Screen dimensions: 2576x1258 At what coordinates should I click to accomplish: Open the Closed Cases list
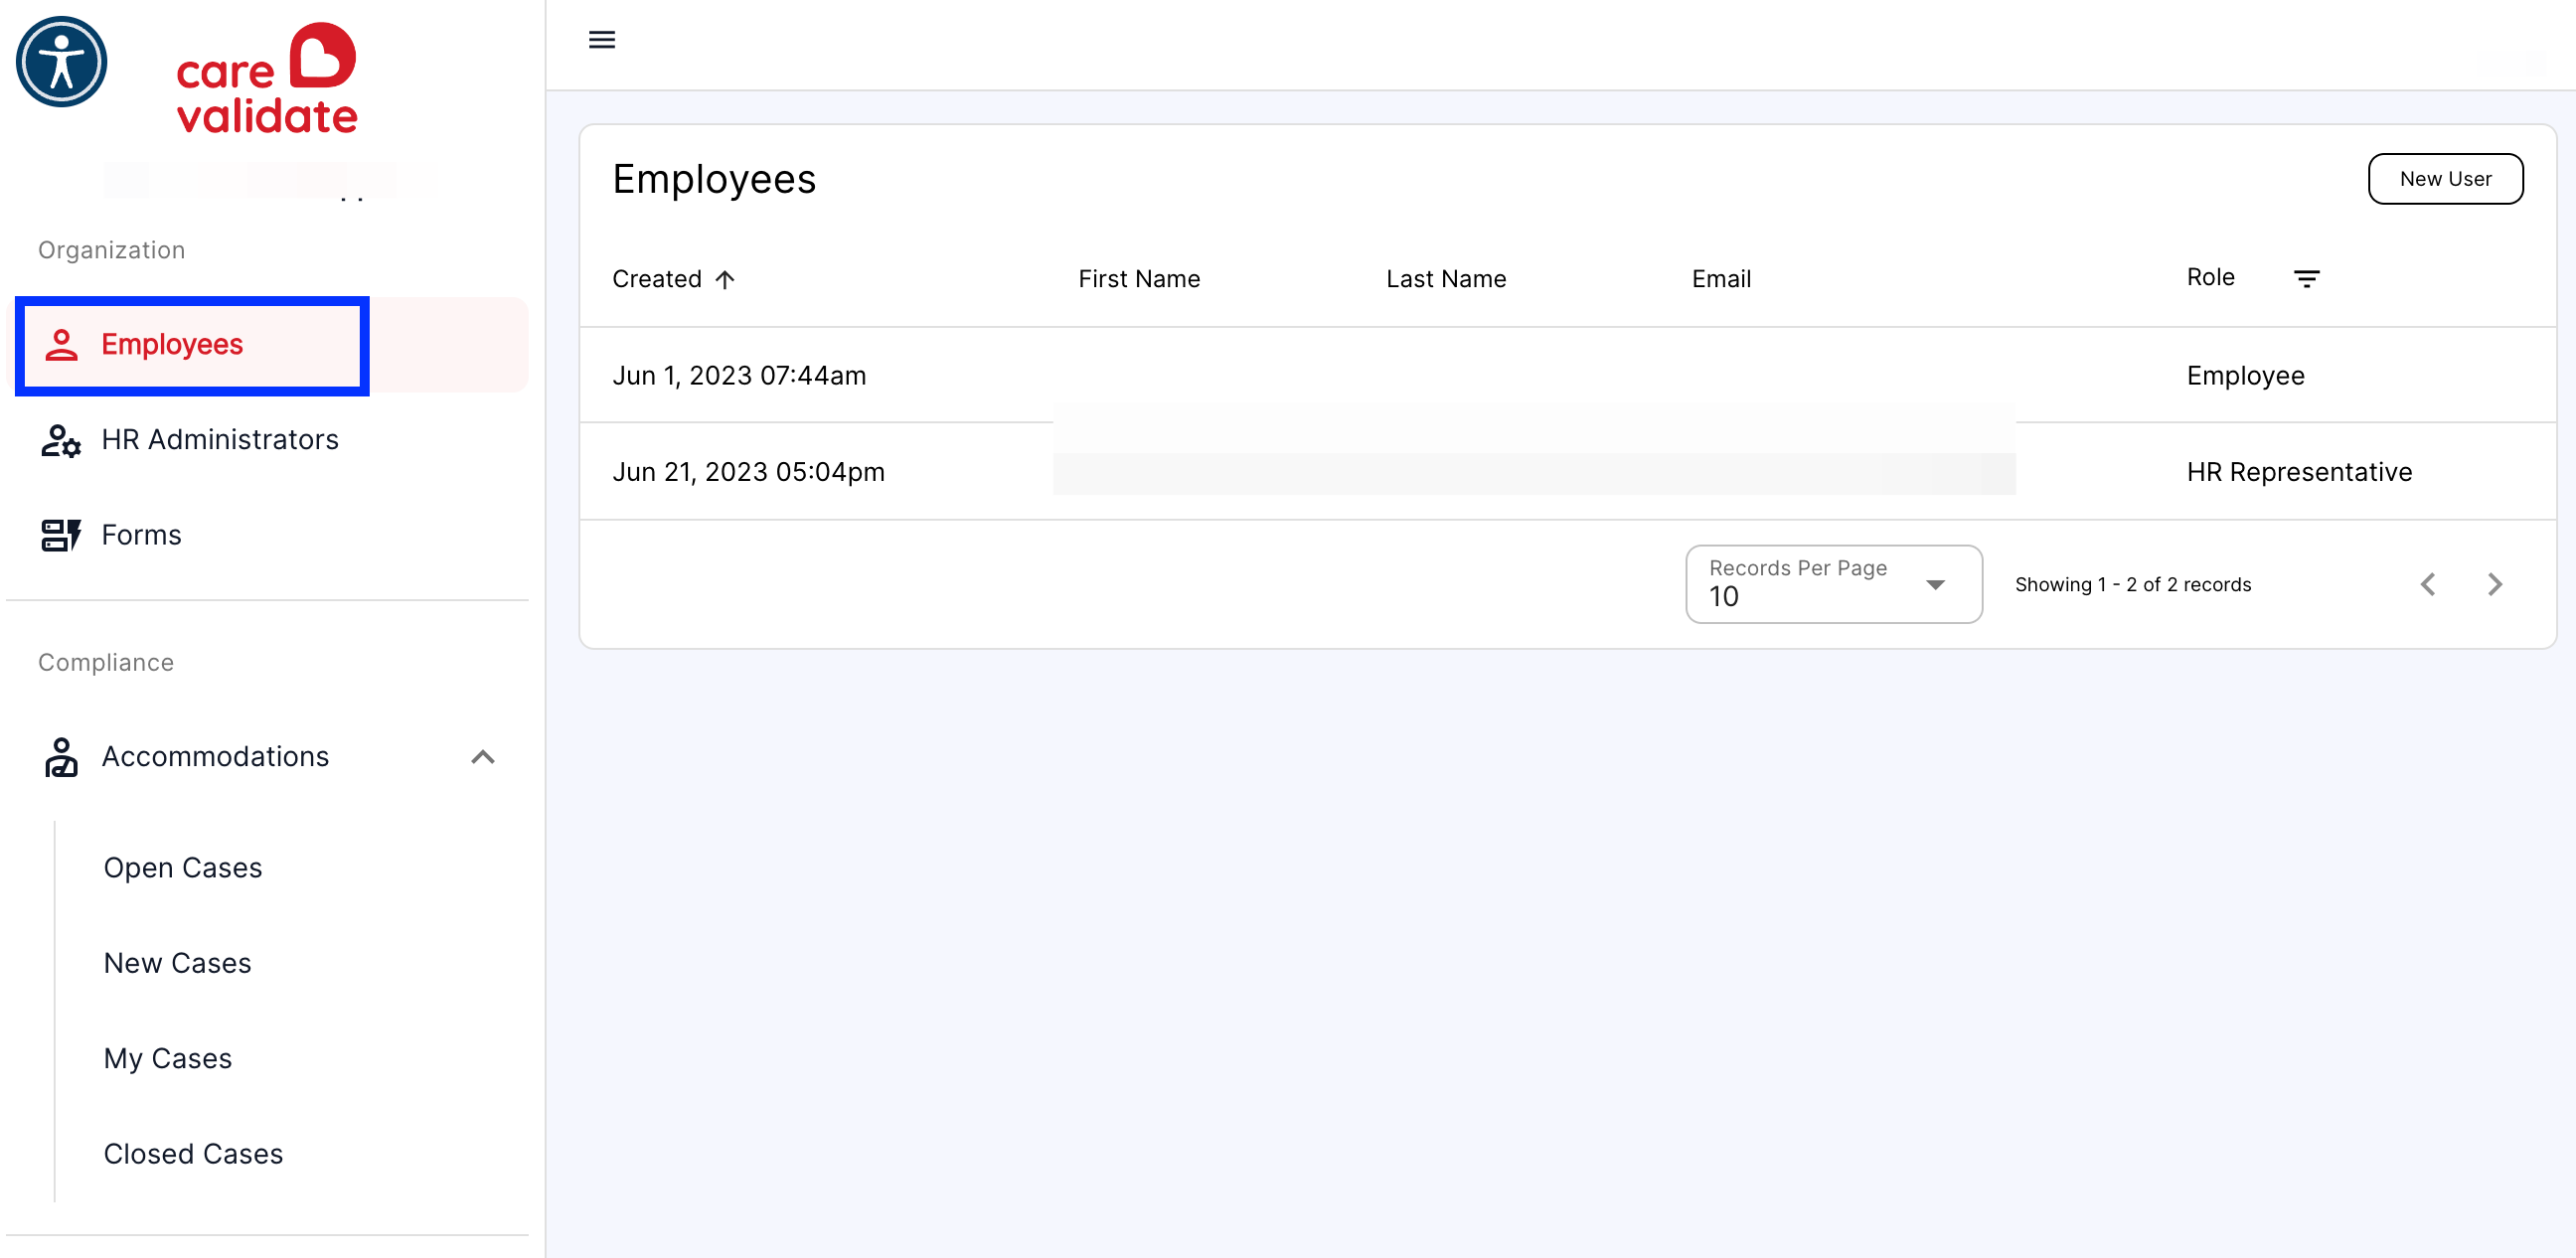tap(193, 1154)
